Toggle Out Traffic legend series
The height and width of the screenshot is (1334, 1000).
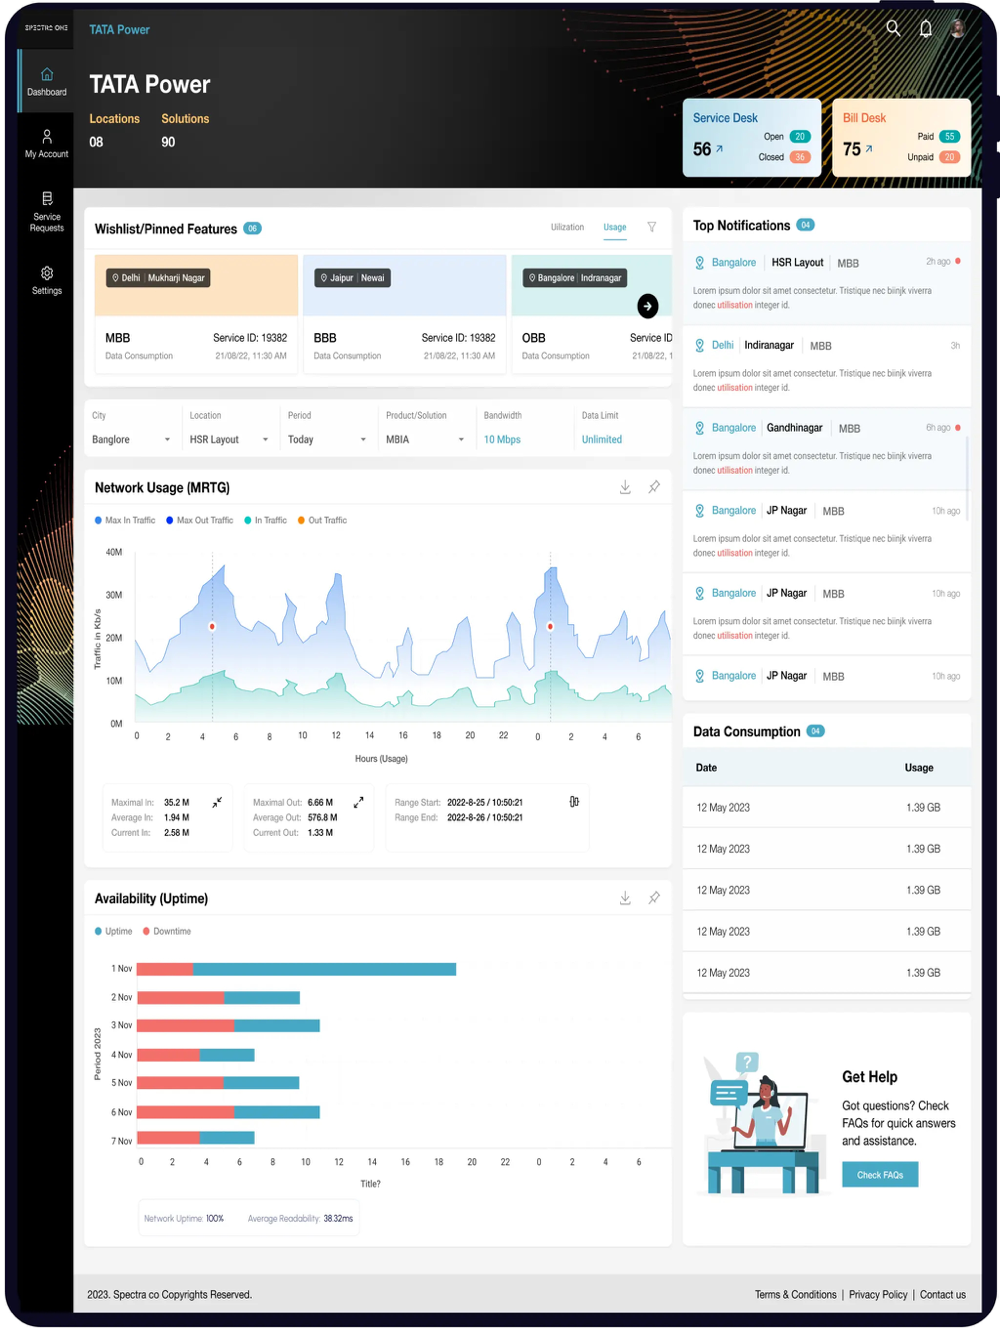pos(323,520)
